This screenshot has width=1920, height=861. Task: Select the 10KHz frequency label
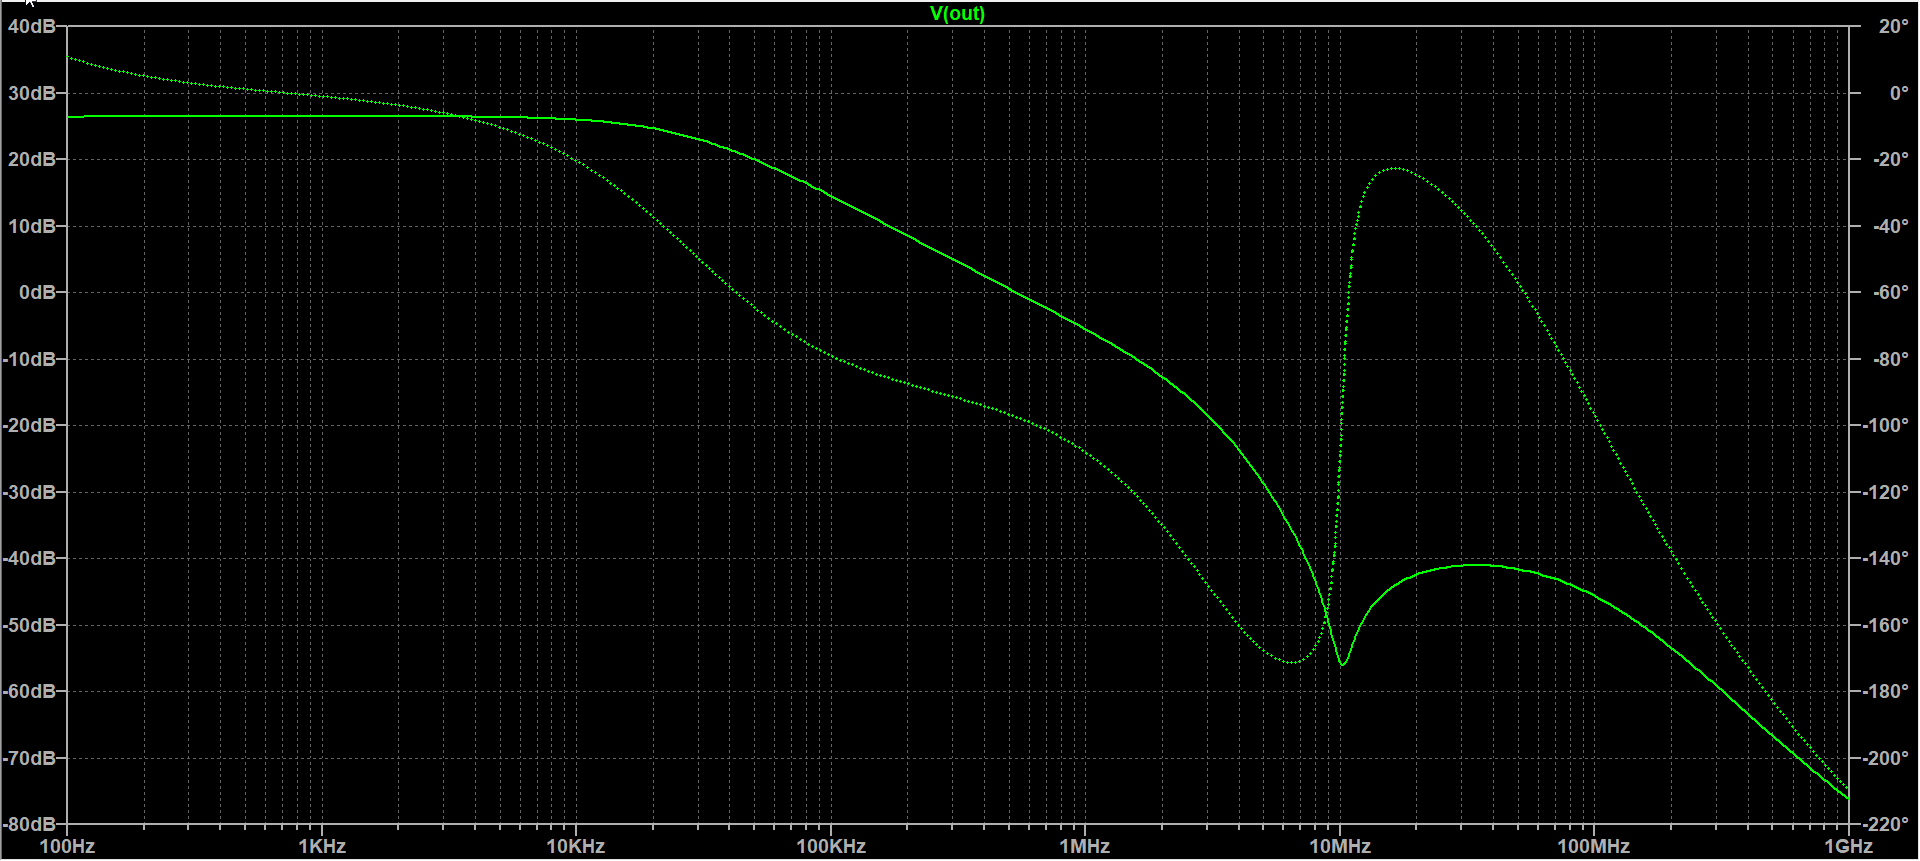tap(576, 846)
